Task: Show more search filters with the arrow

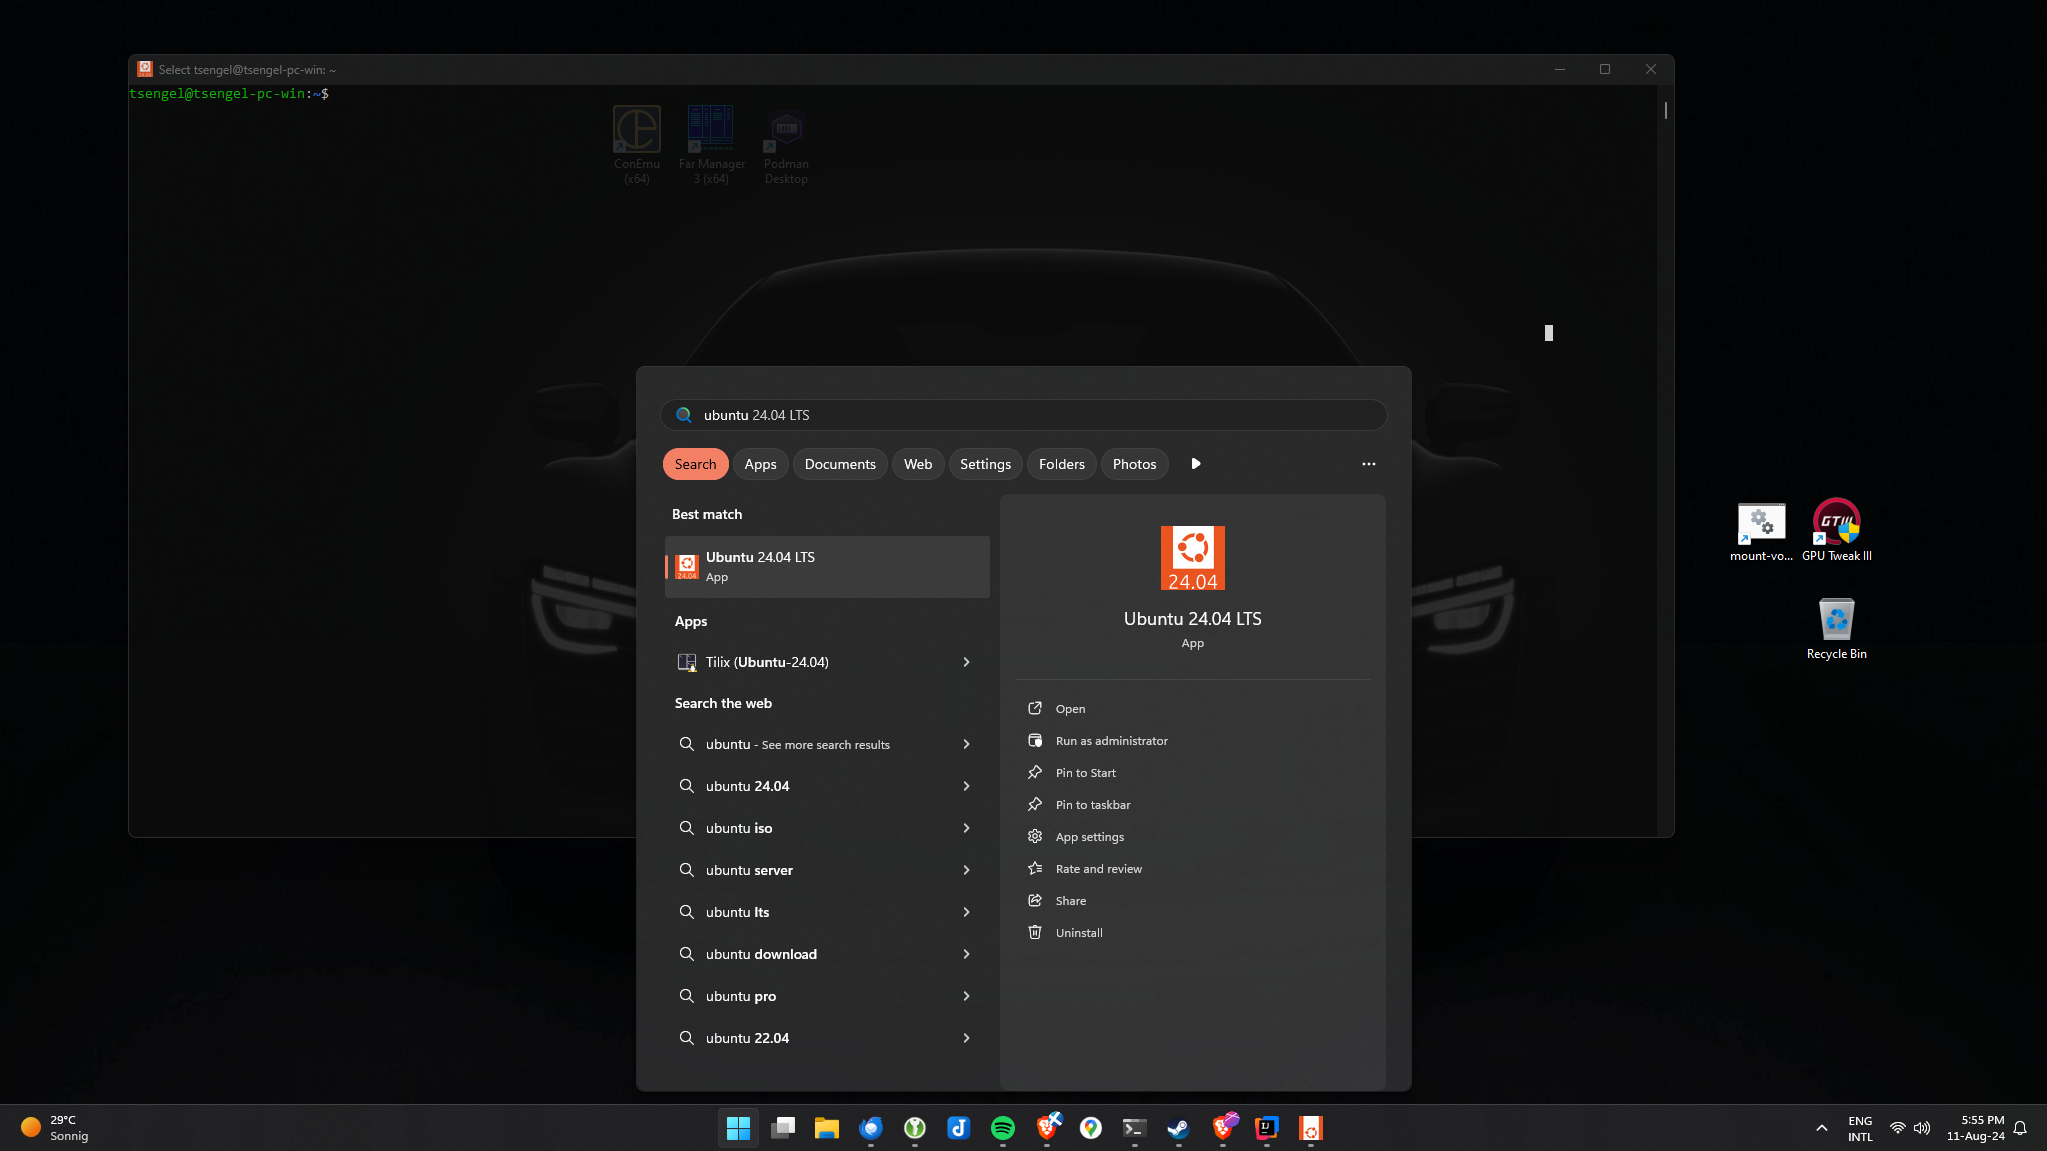Action: pyautogui.click(x=1196, y=464)
